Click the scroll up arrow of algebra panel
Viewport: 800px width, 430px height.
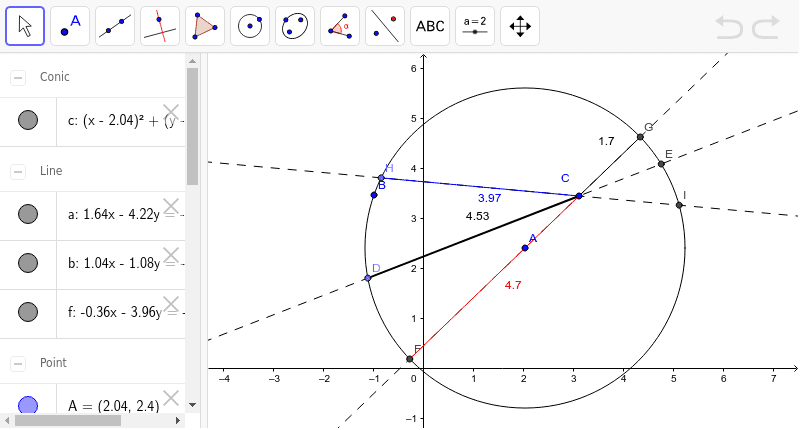192,61
